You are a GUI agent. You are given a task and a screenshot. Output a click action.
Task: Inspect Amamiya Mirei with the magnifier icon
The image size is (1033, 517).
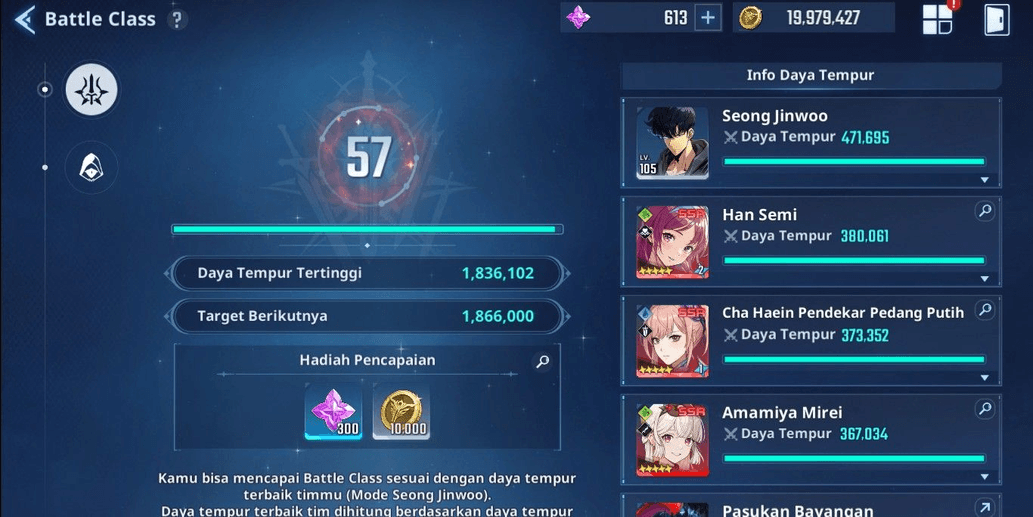tap(985, 409)
